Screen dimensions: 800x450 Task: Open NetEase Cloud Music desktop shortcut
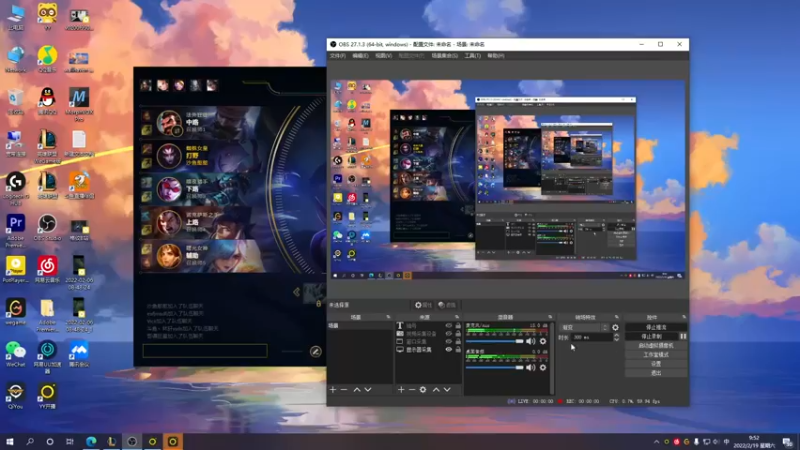(x=47, y=269)
